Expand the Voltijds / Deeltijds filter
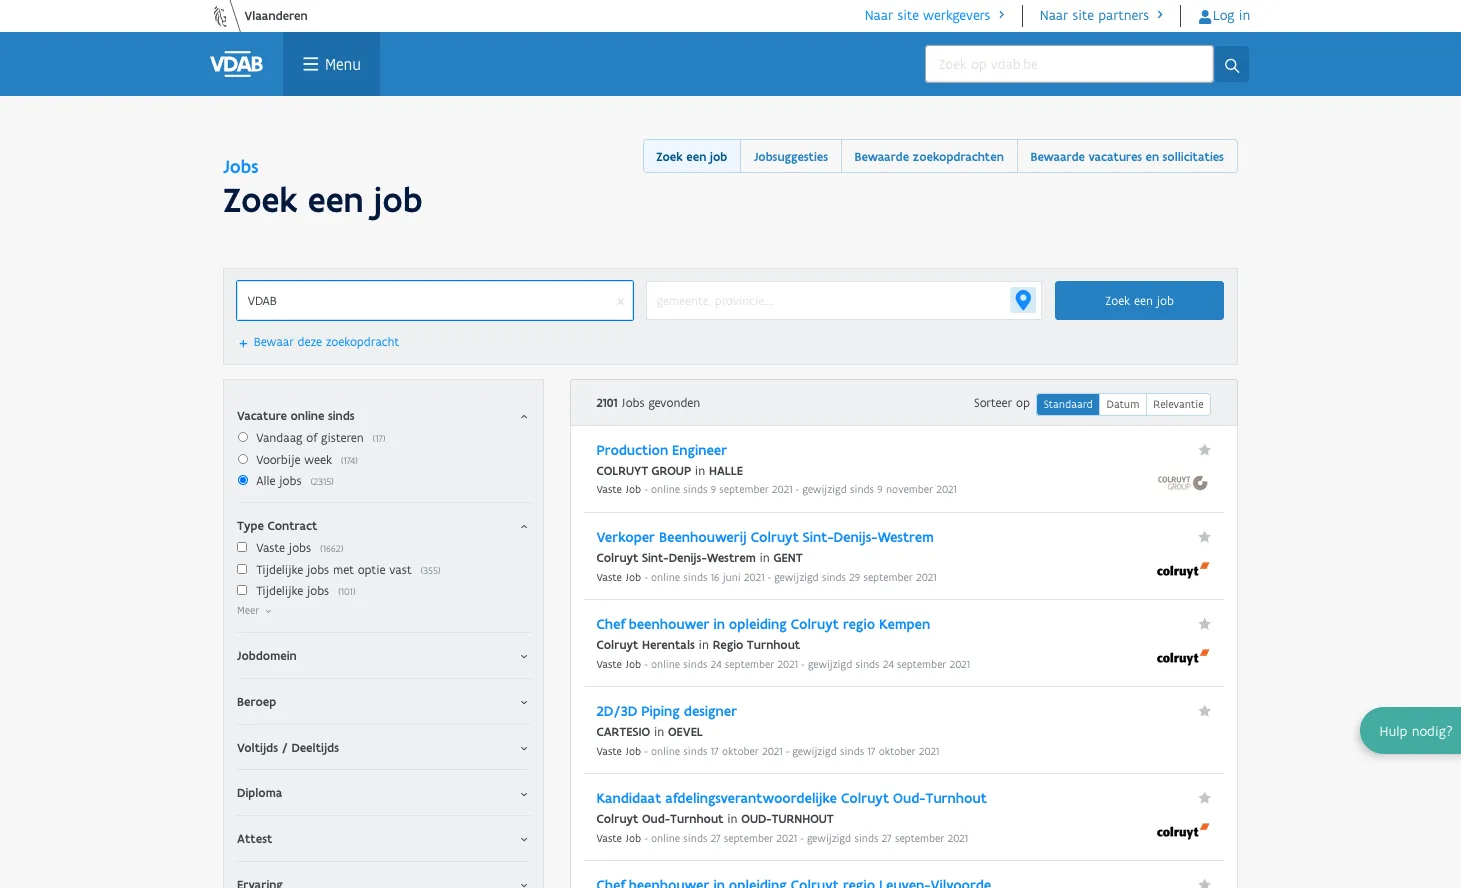This screenshot has width=1461, height=888. click(383, 748)
